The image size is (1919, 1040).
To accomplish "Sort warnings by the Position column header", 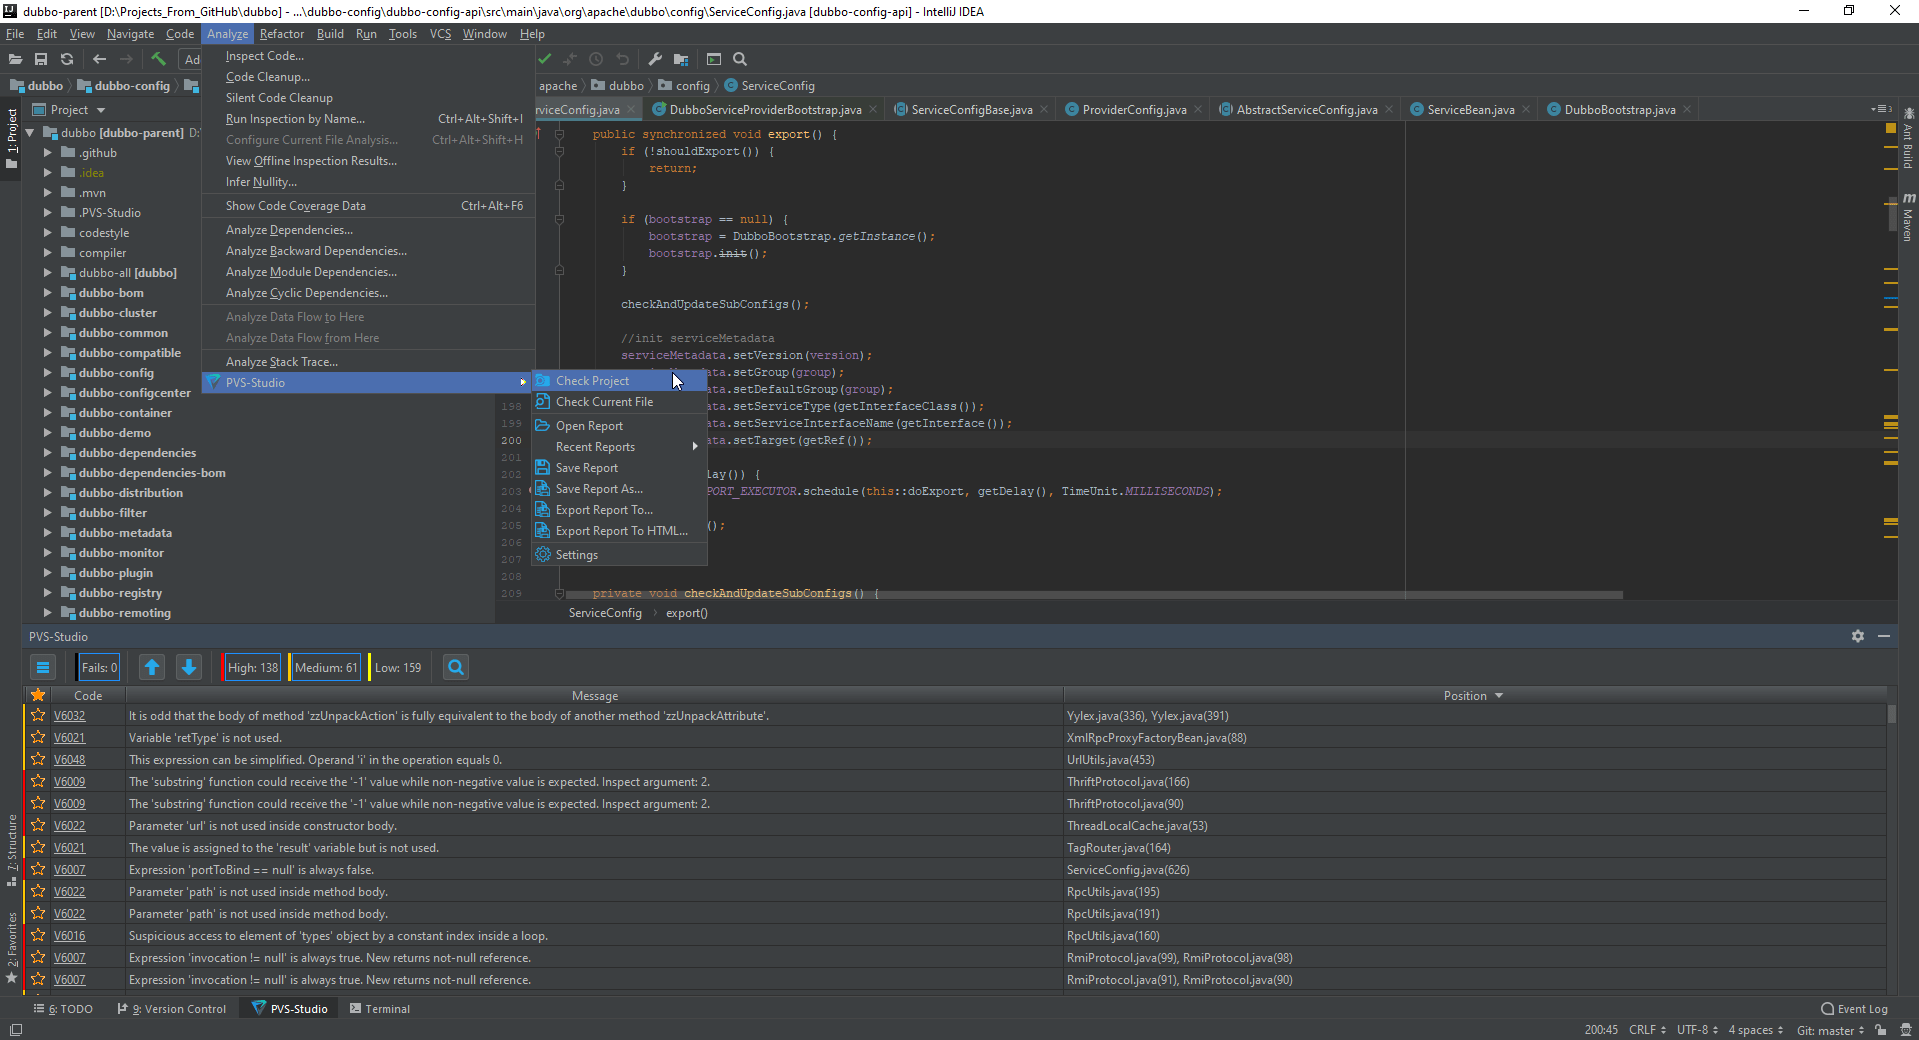I will tap(1474, 696).
